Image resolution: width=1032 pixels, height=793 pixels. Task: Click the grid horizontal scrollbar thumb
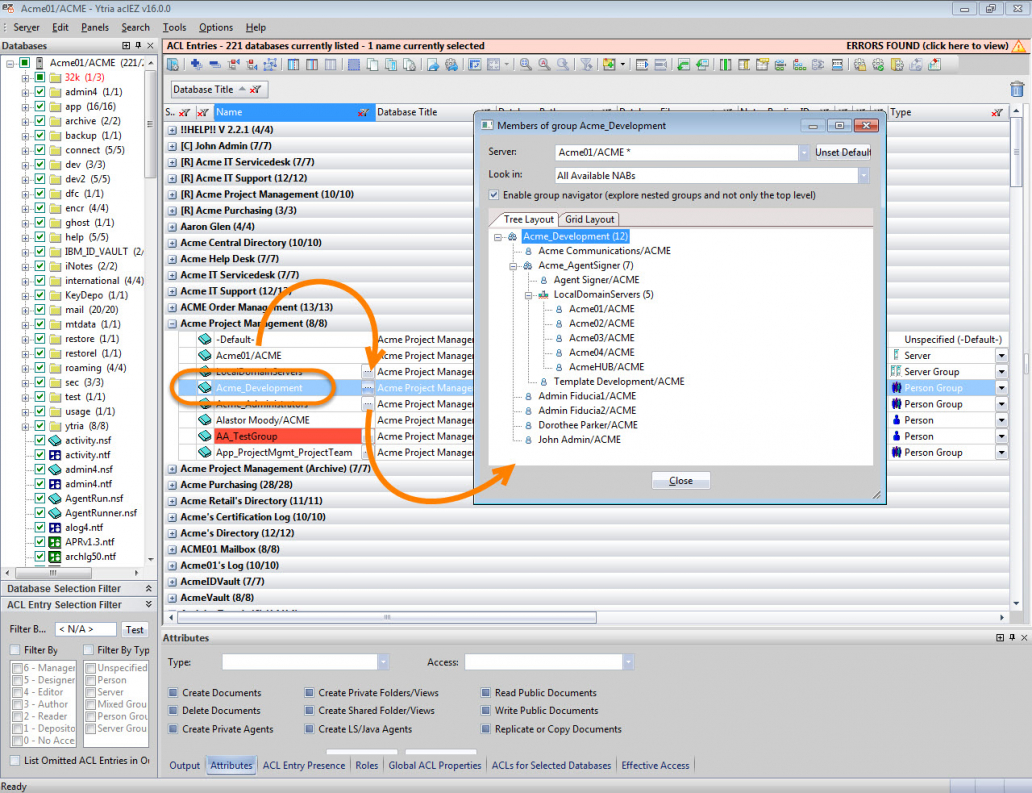tap(387, 617)
